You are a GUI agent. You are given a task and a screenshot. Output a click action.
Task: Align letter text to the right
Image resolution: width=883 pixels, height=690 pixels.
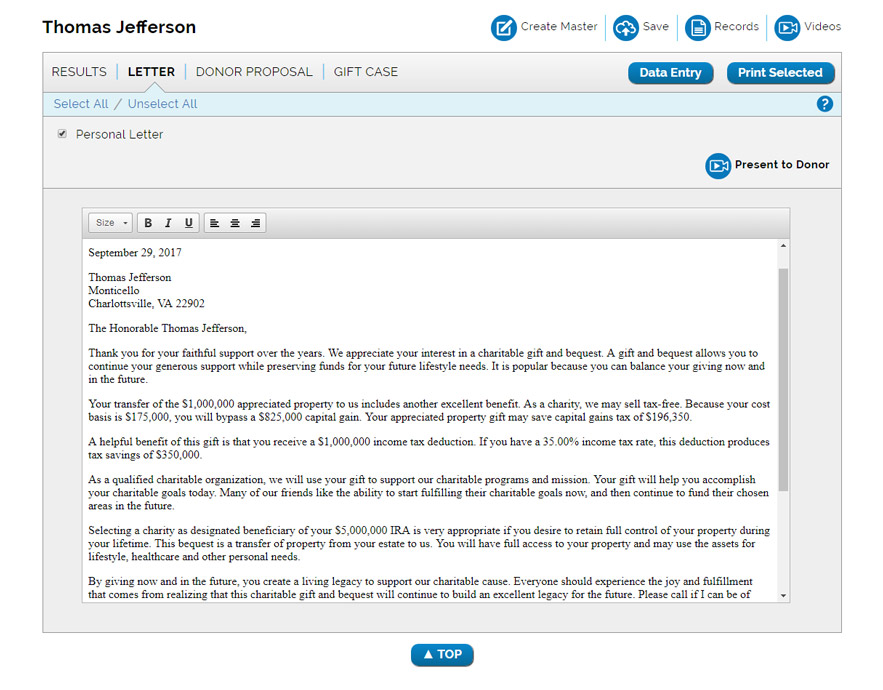256,223
